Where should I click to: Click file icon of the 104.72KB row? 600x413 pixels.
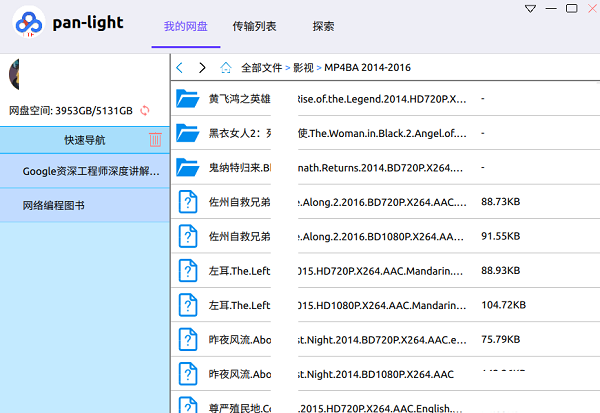pyautogui.click(x=188, y=305)
